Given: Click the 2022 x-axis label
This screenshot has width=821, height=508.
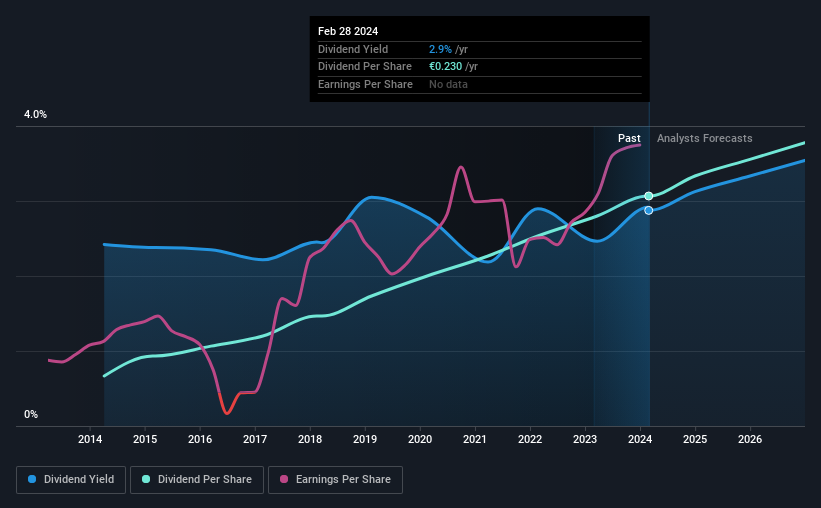Looking at the screenshot, I should pyautogui.click(x=530, y=439).
